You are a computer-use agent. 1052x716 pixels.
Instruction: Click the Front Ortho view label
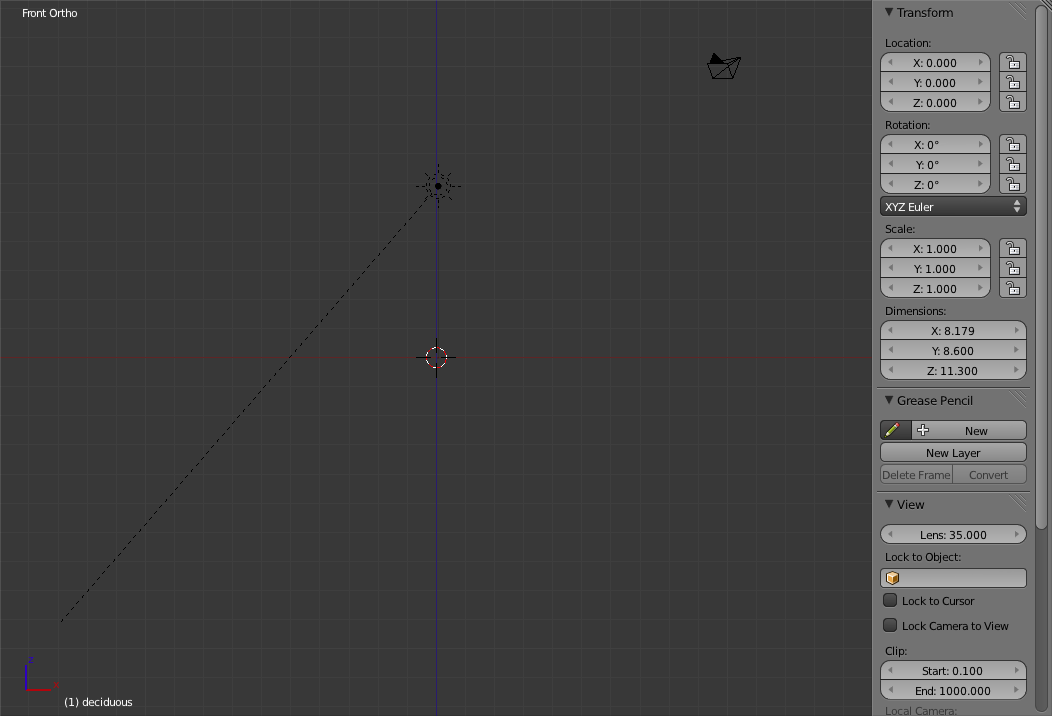click(50, 13)
